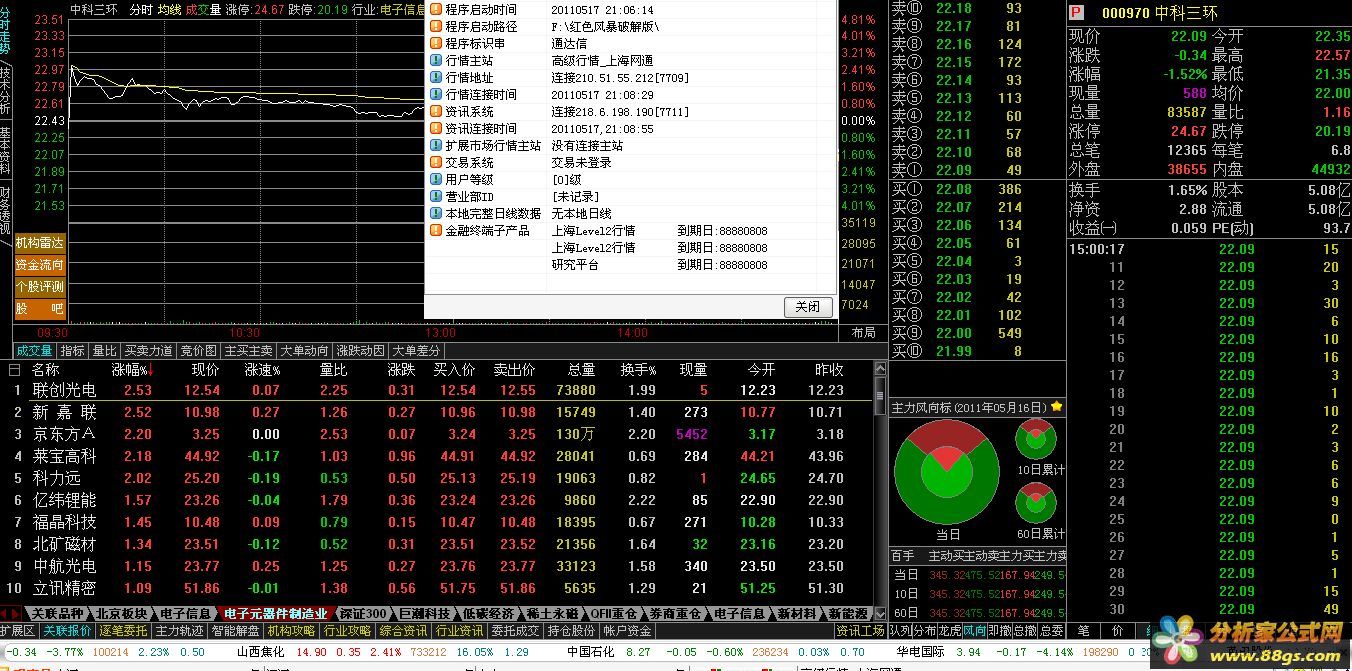Switch to the 大单动向 tab
The width and height of the screenshot is (1352, 671).
coord(304,351)
